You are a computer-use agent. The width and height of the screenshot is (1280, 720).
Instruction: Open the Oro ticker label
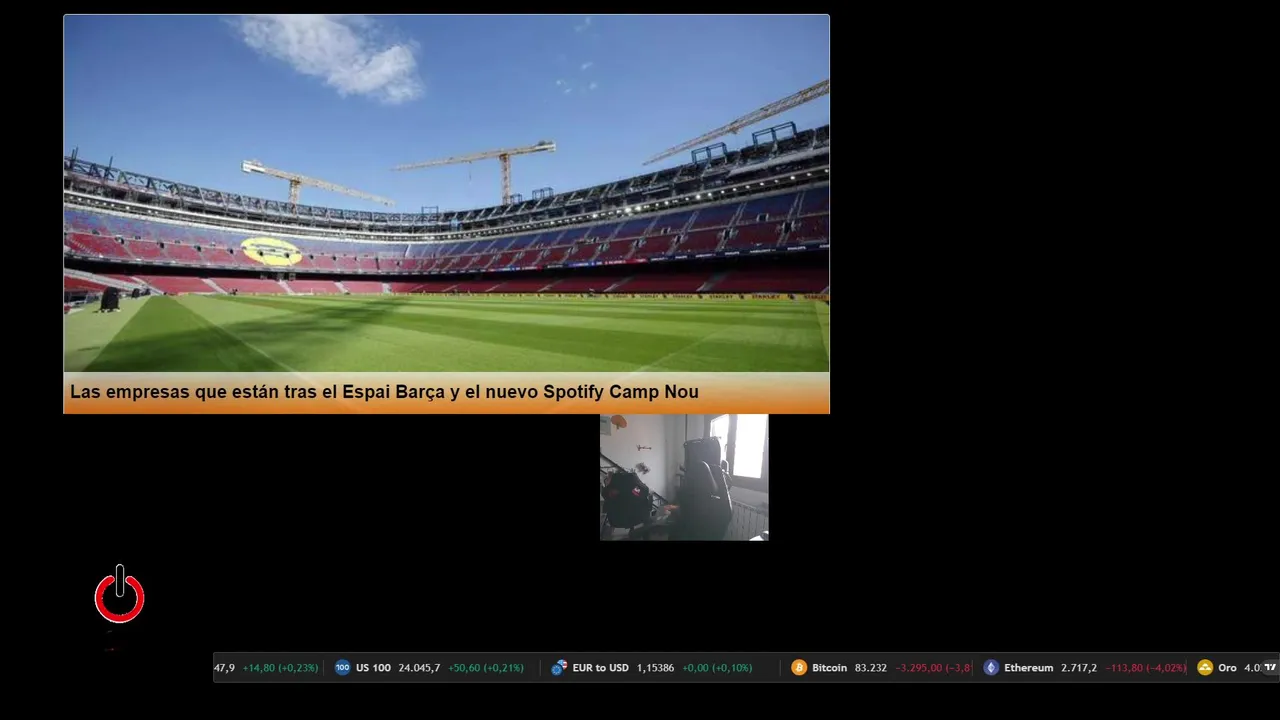coord(1227,668)
